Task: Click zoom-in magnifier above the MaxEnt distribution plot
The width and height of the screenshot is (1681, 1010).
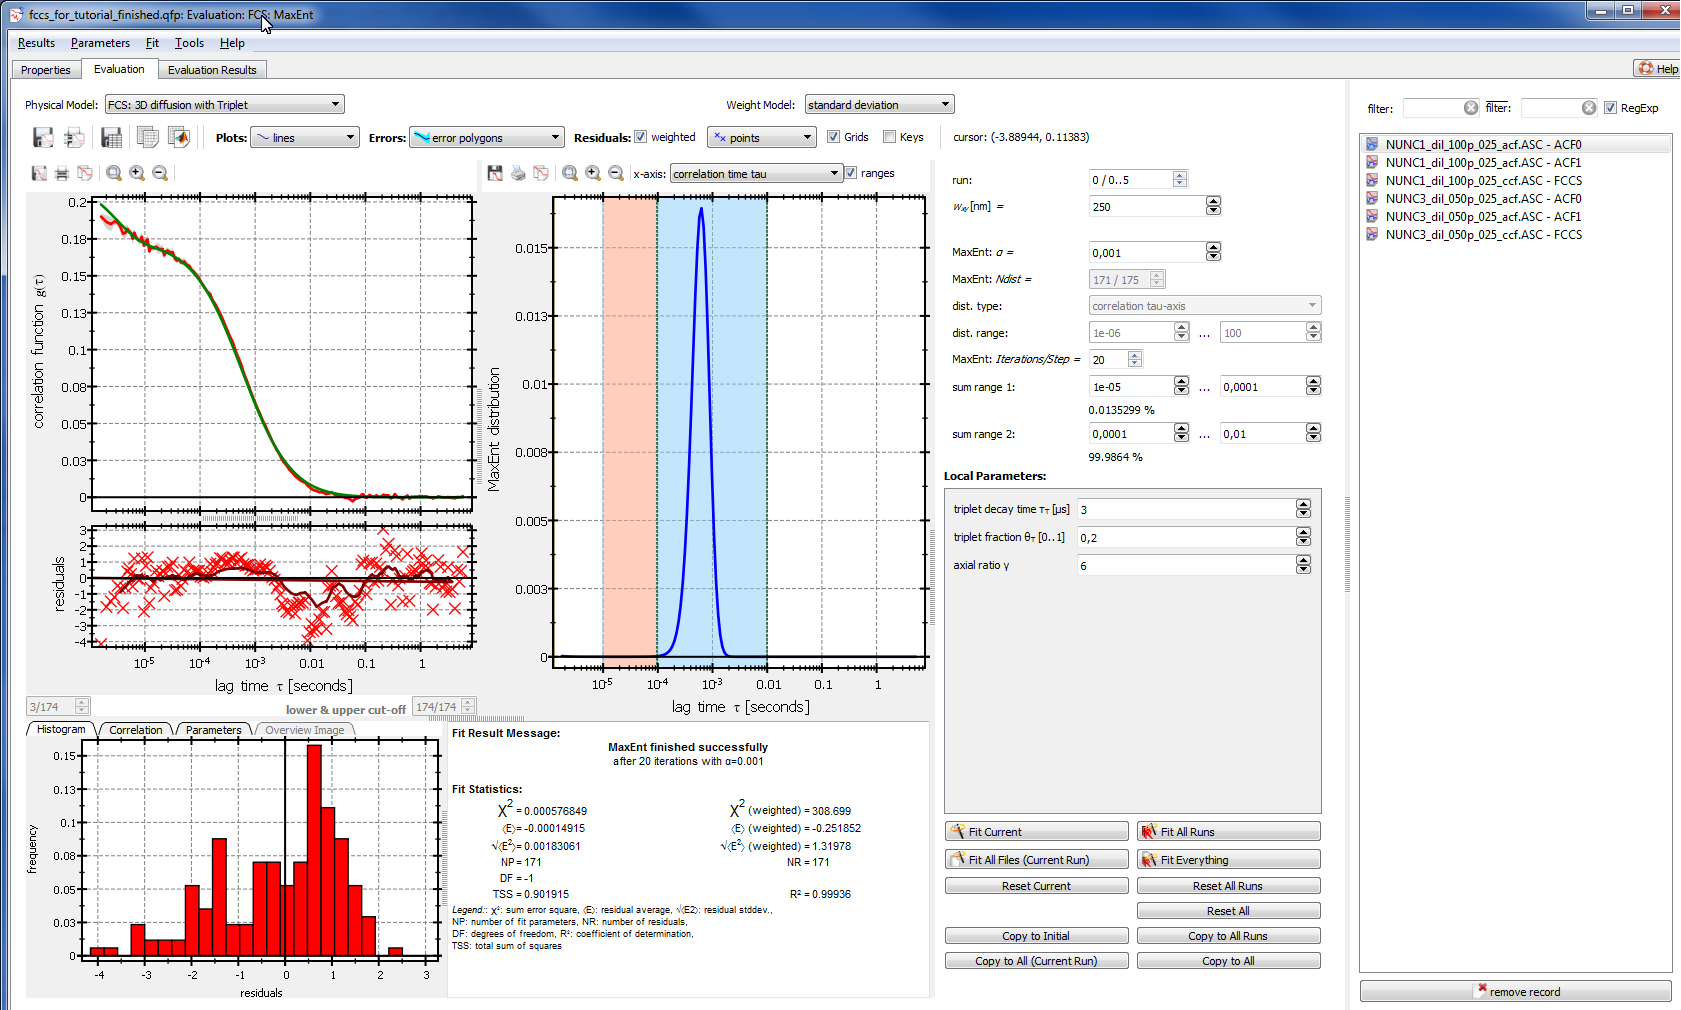Action: click(593, 173)
